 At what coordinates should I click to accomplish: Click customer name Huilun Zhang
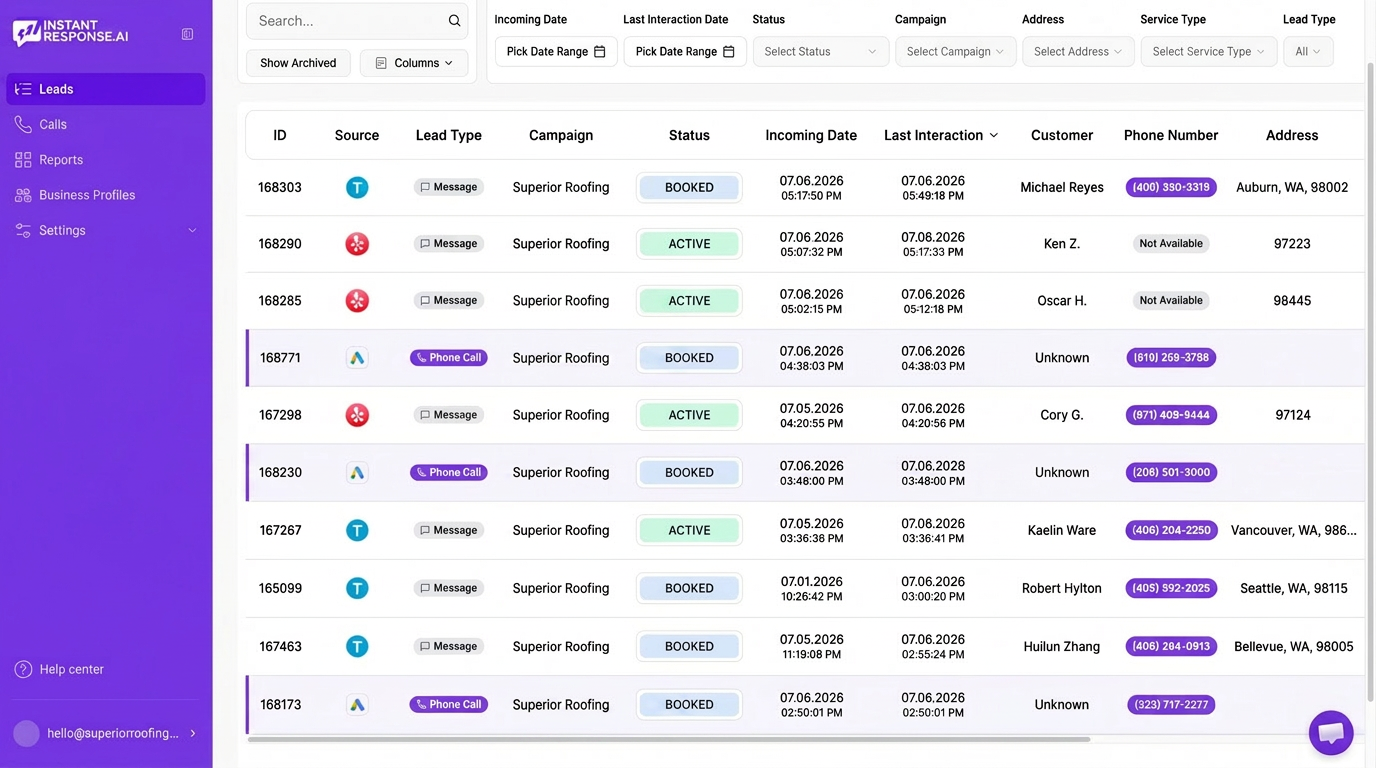click(1062, 646)
